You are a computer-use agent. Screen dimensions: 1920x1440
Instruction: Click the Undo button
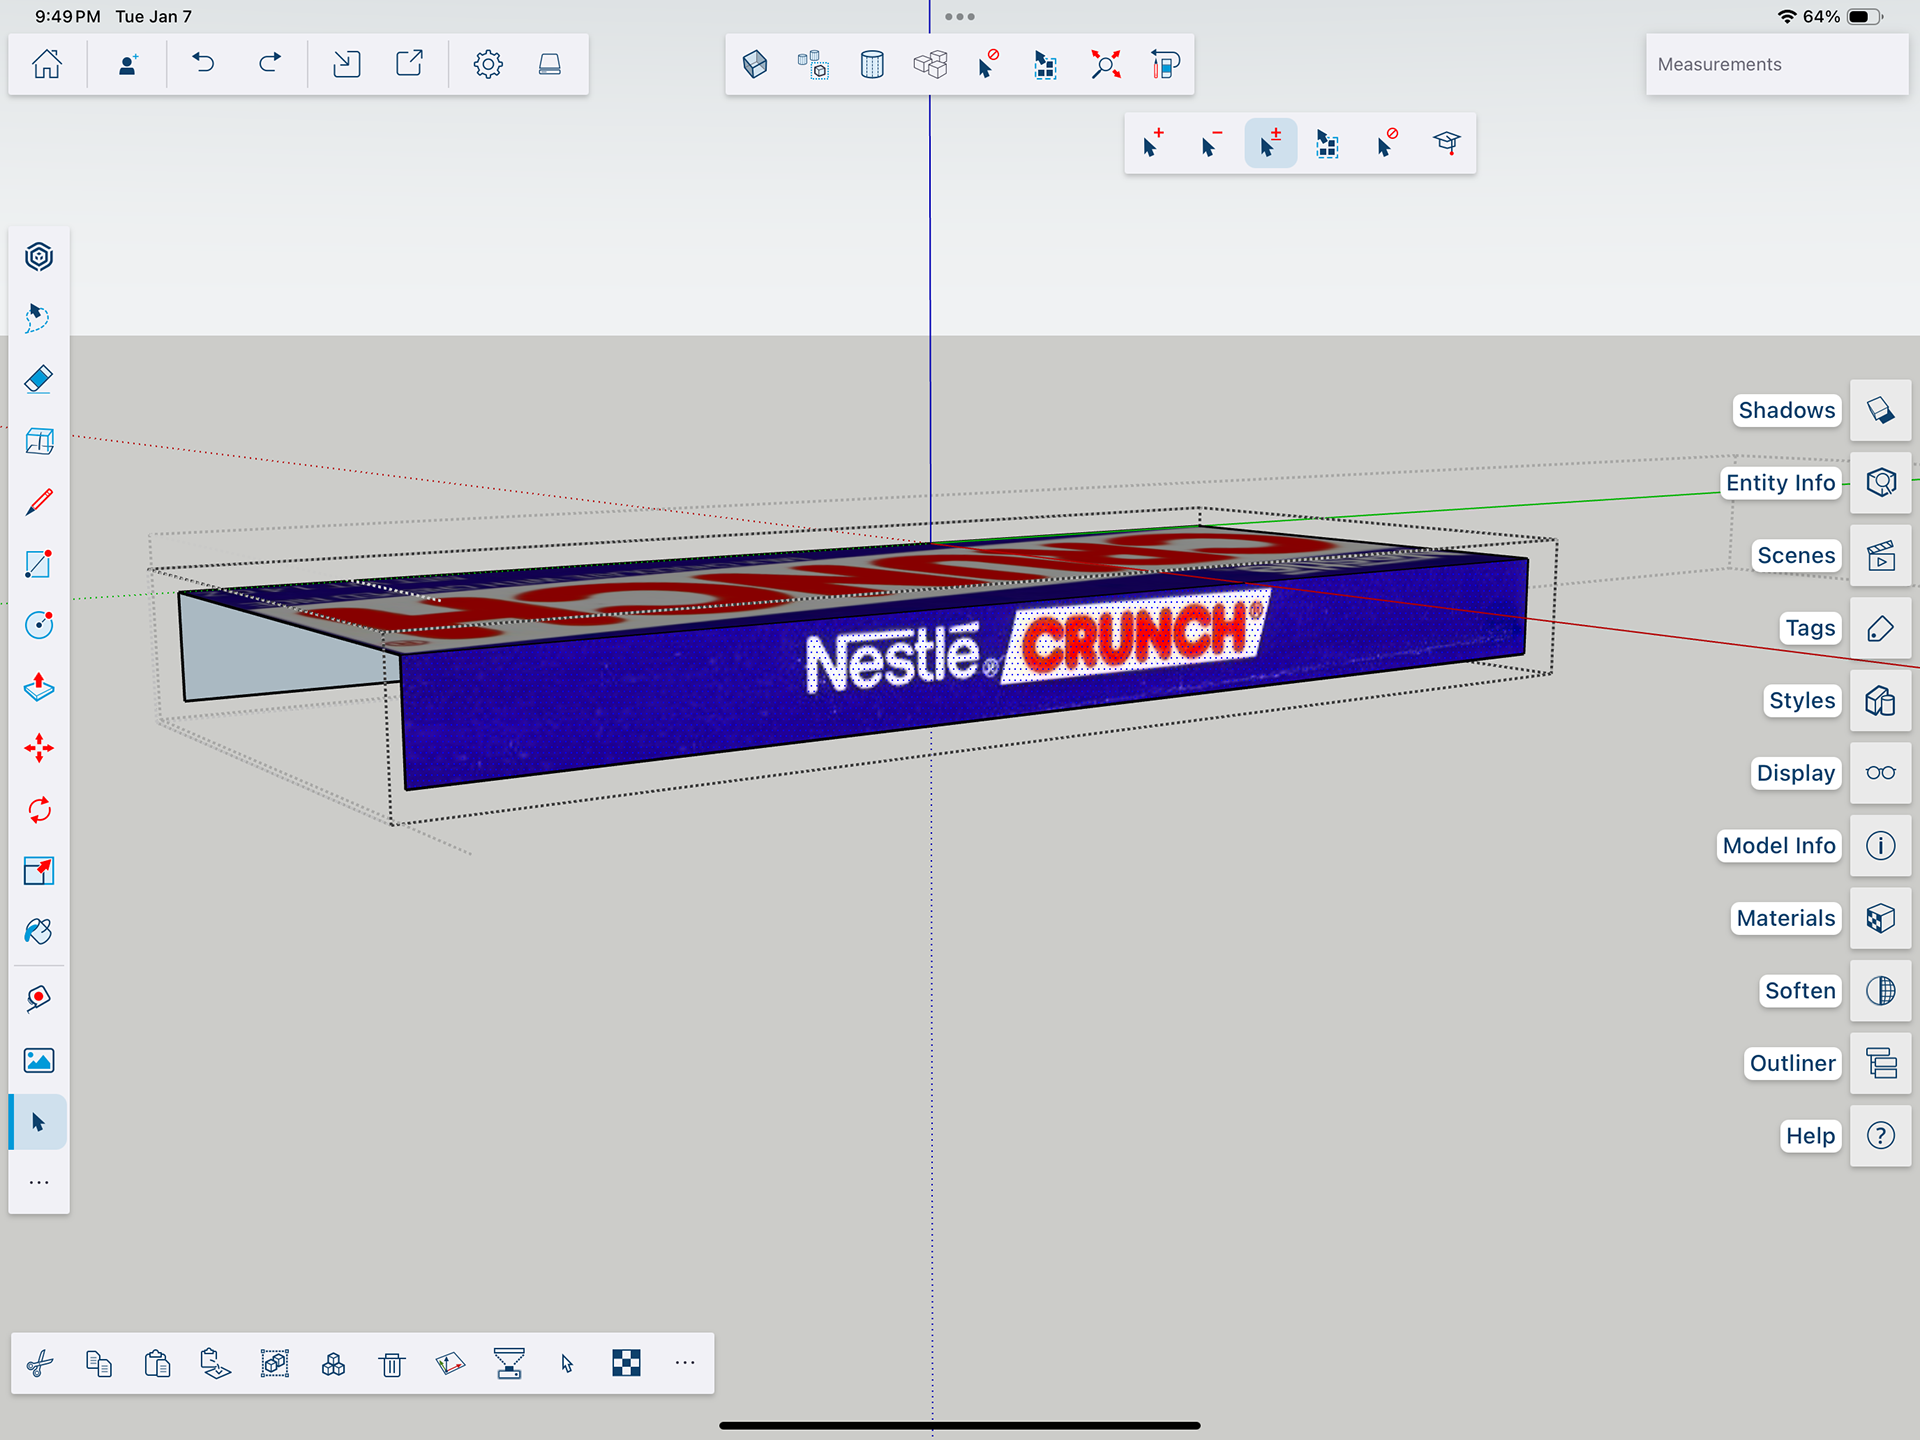(x=203, y=65)
